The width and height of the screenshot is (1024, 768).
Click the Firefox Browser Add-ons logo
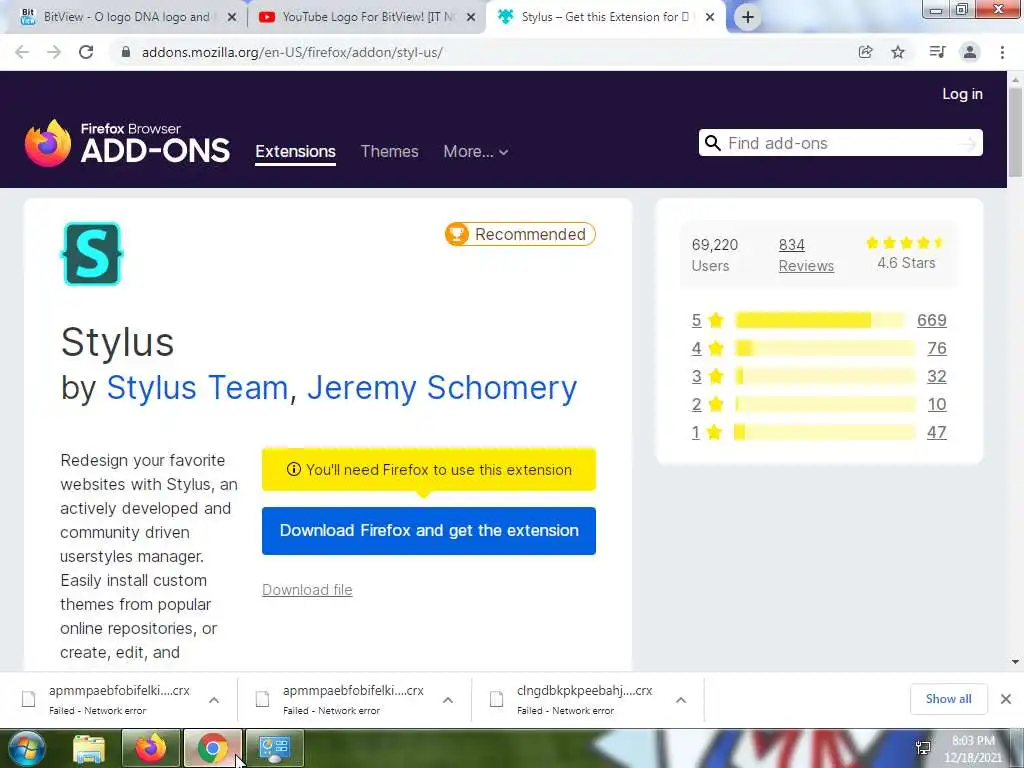click(127, 142)
